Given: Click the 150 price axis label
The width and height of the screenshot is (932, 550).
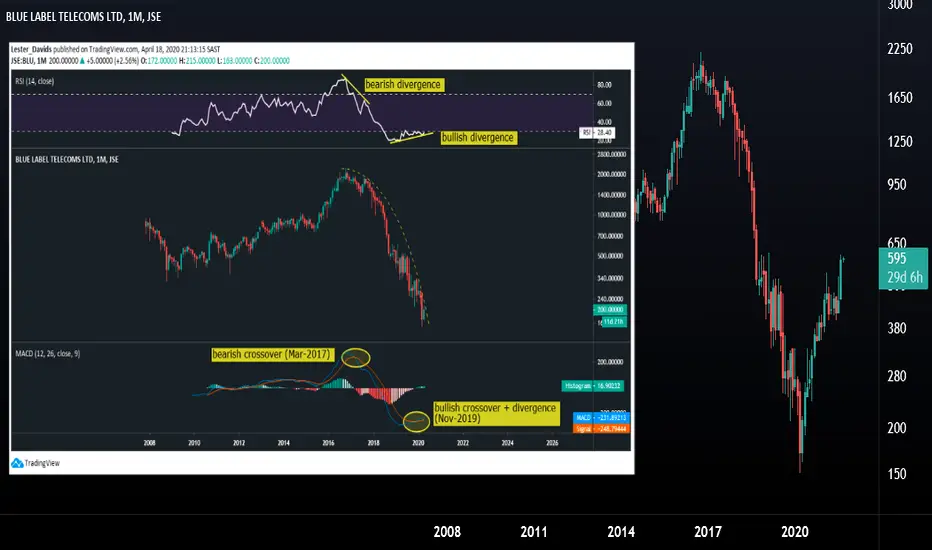Looking at the screenshot, I should click(x=896, y=474).
